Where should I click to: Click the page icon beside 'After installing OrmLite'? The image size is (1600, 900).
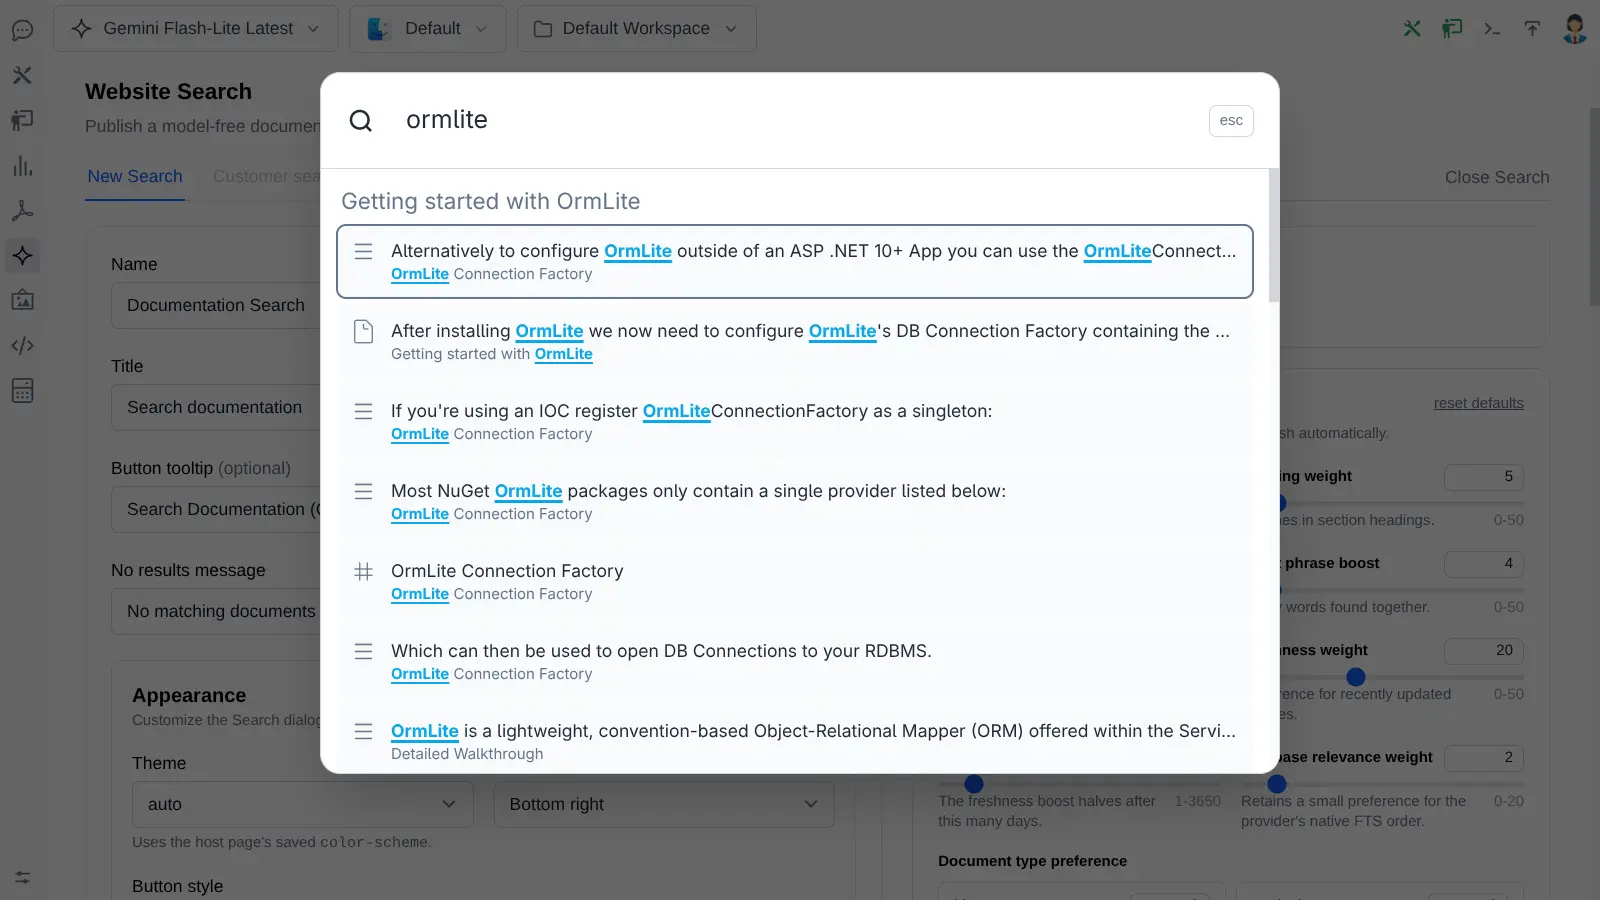click(364, 331)
